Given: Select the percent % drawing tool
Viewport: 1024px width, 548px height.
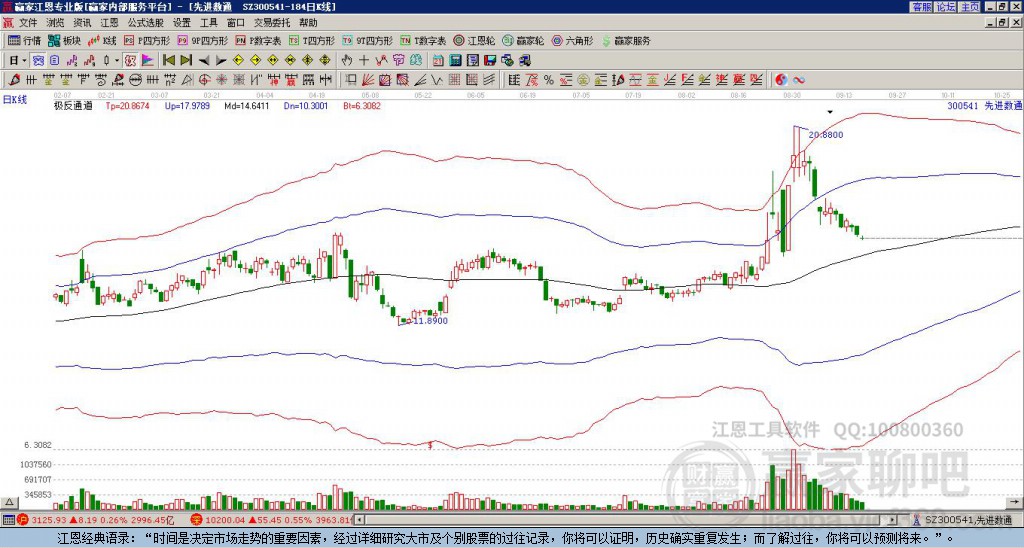Looking at the screenshot, I should click(x=549, y=80).
